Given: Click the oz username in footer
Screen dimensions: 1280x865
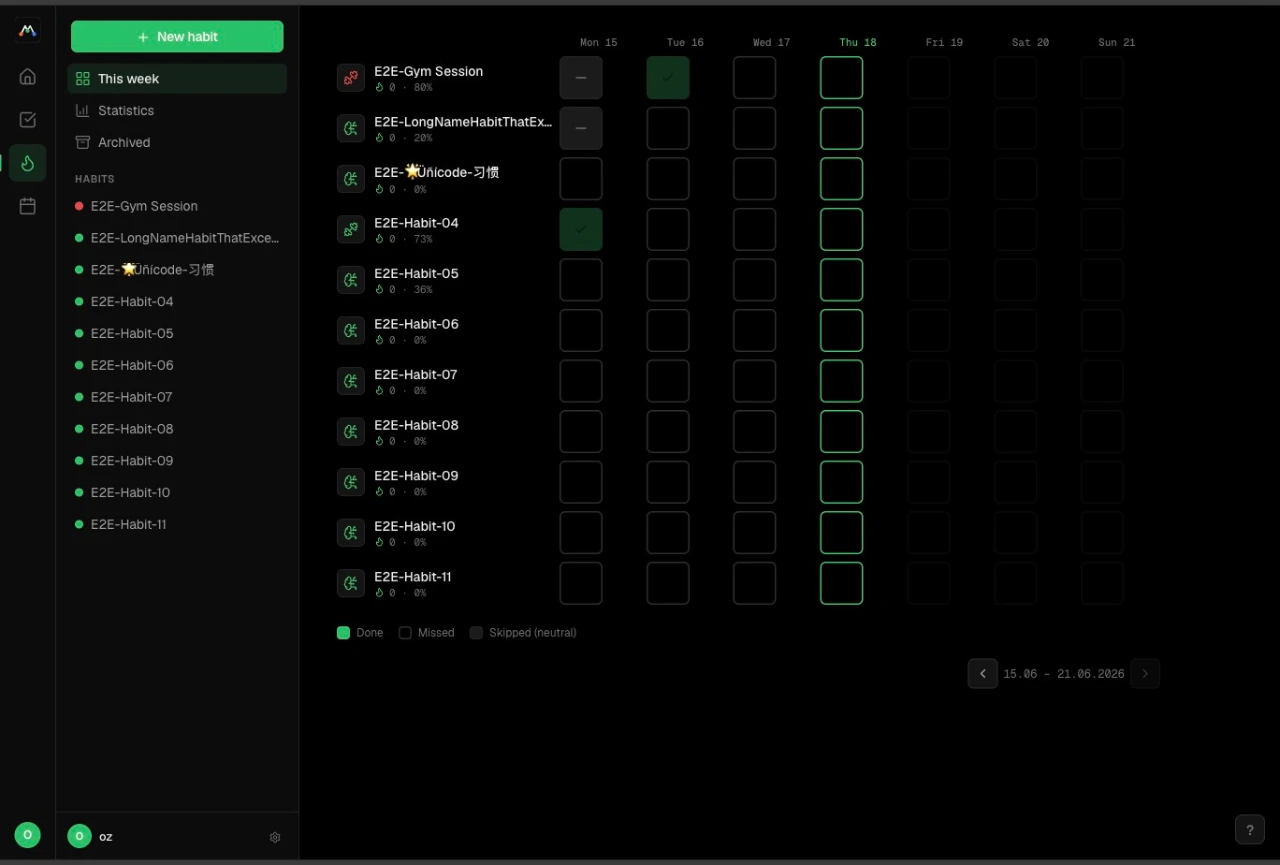Looking at the screenshot, I should [106, 837].
